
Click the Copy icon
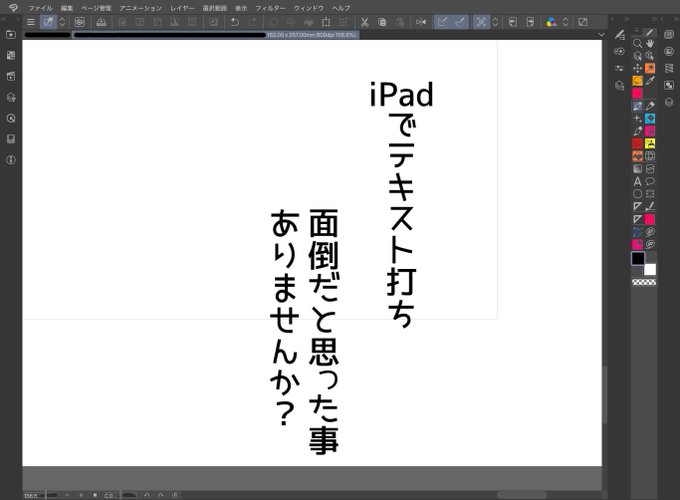[382, 22]
